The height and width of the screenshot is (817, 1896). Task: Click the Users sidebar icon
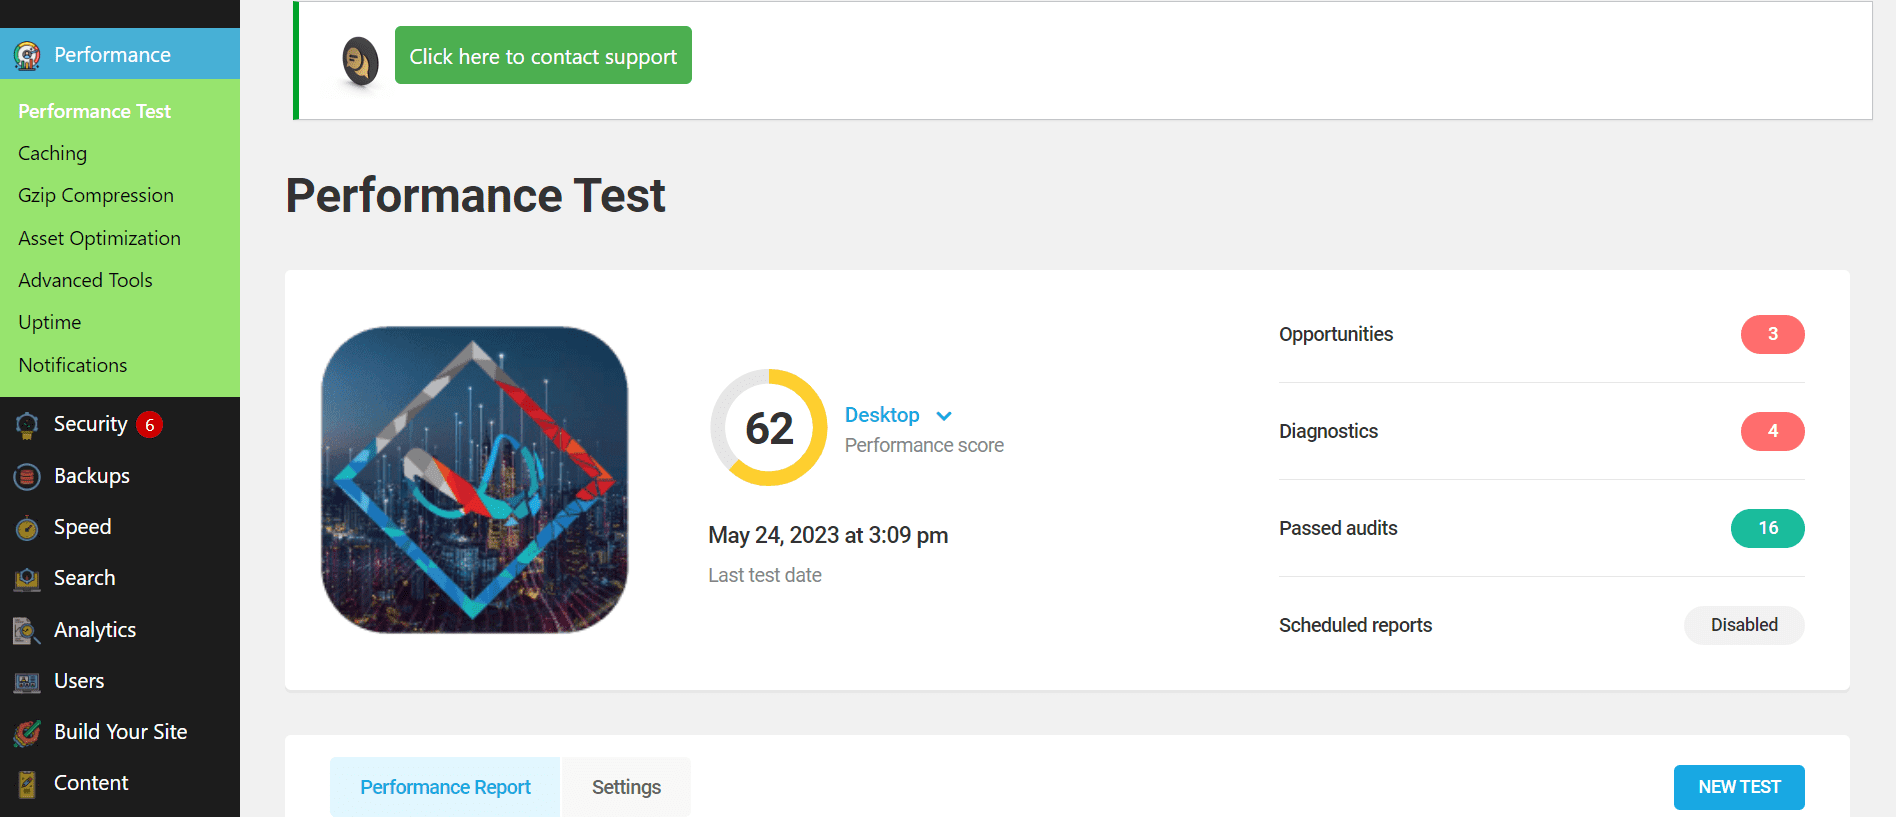click(x=27, y=682)
